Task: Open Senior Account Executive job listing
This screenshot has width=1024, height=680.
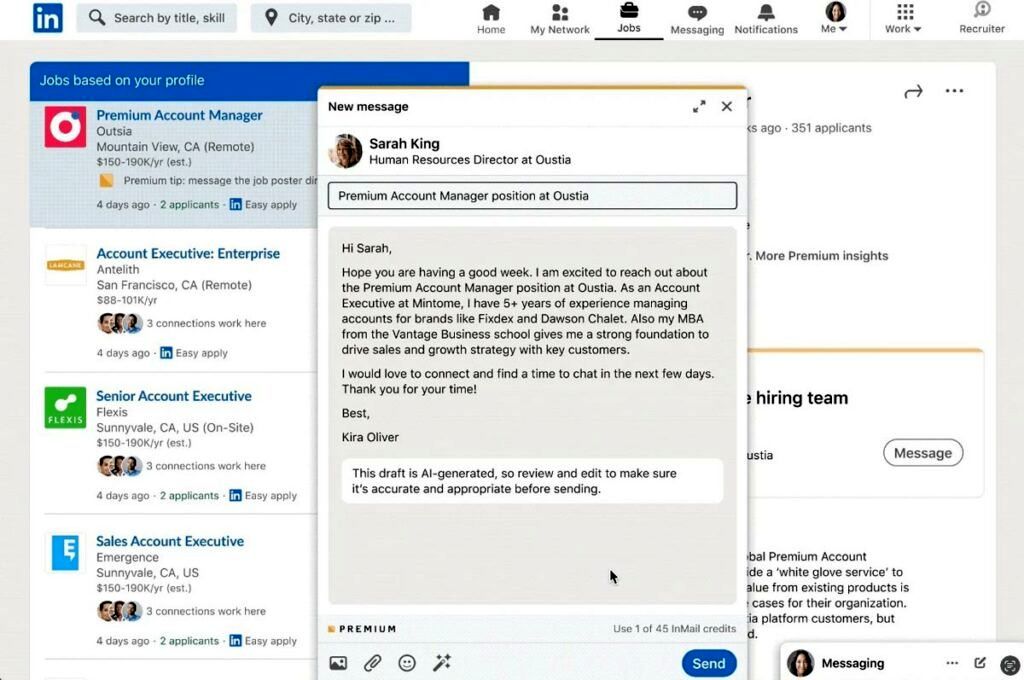Action: coord(173,396)
